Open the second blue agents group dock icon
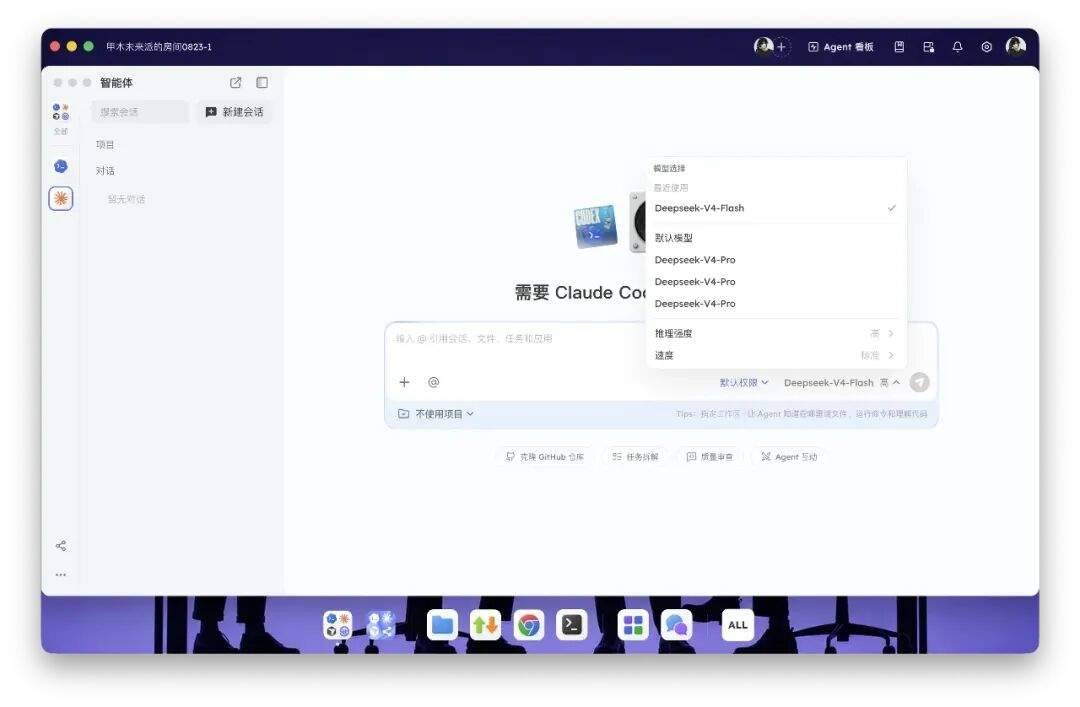Screen dimensions: 1080x707 tap(380, 625)
